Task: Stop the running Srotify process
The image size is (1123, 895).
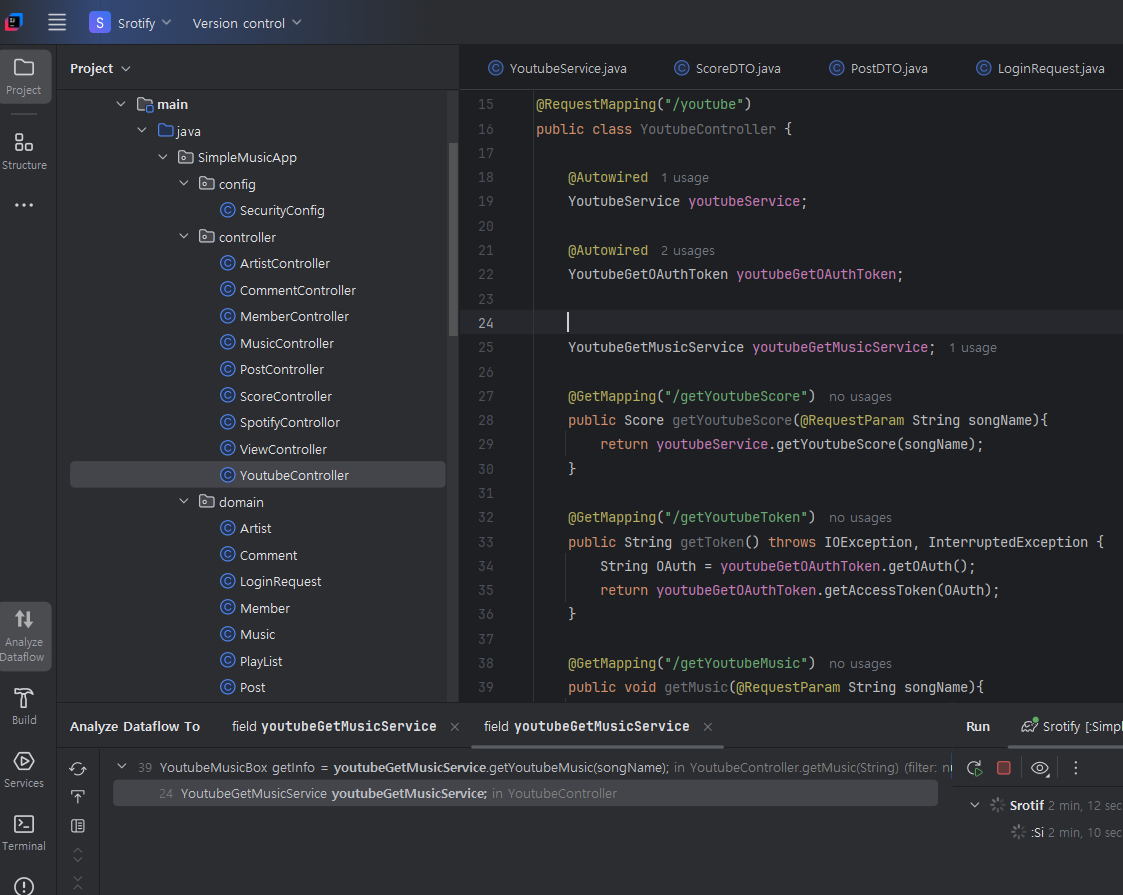Action: pyautogui.click(x=1004, y=768)
